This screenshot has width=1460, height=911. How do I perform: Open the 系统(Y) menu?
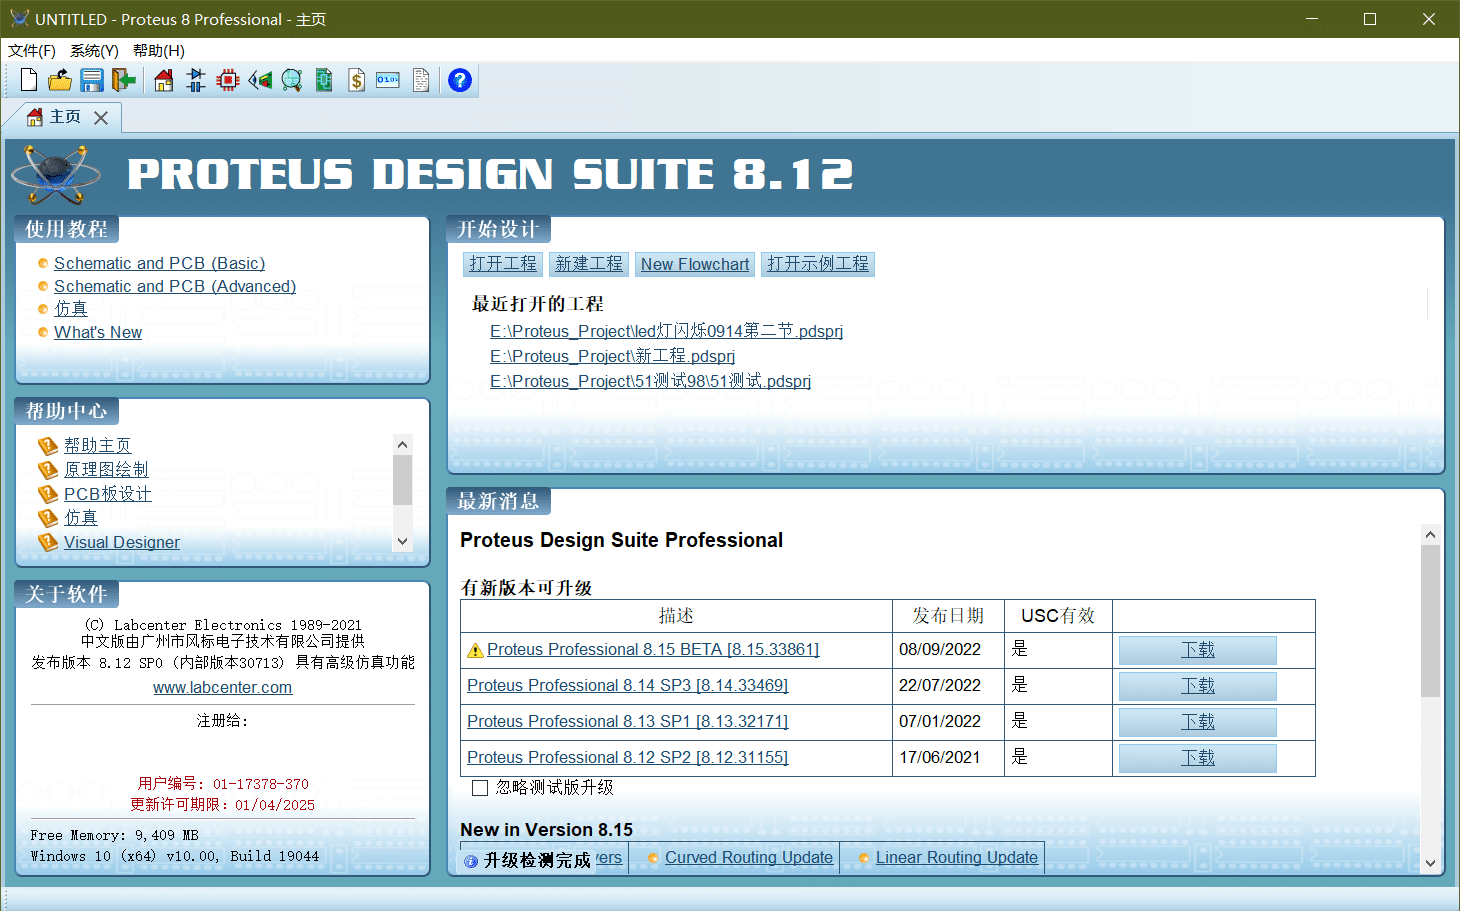point(94,50)
